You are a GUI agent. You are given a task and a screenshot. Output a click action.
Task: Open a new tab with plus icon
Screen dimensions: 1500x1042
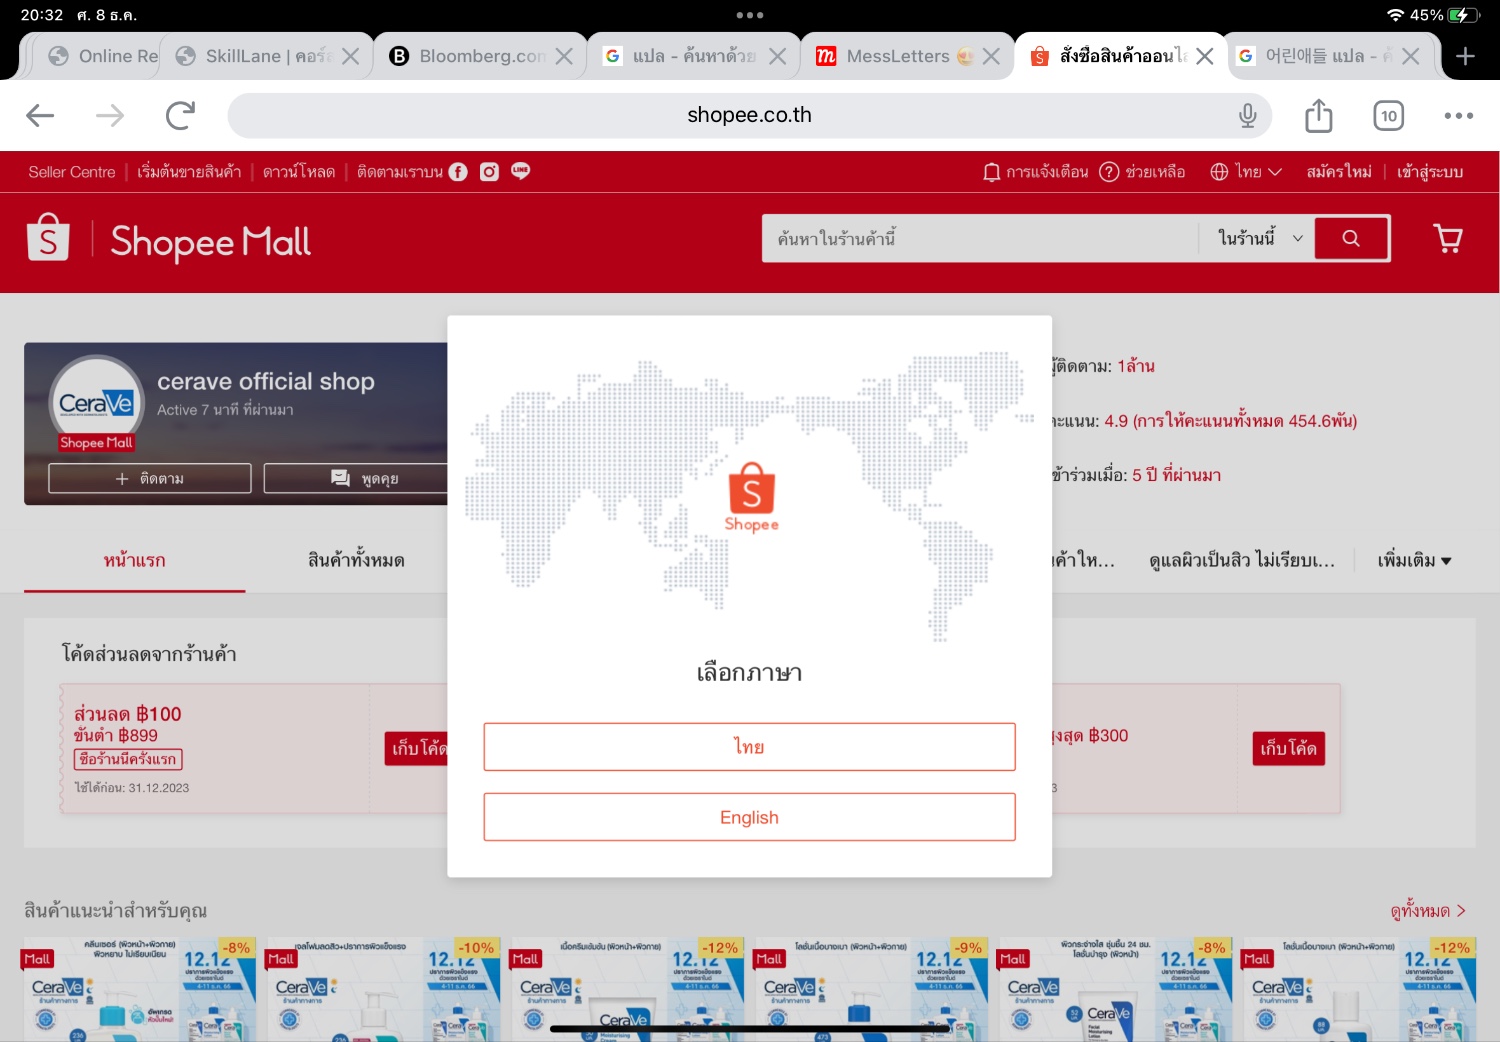pyautogui.click(x=1466, y=56)
